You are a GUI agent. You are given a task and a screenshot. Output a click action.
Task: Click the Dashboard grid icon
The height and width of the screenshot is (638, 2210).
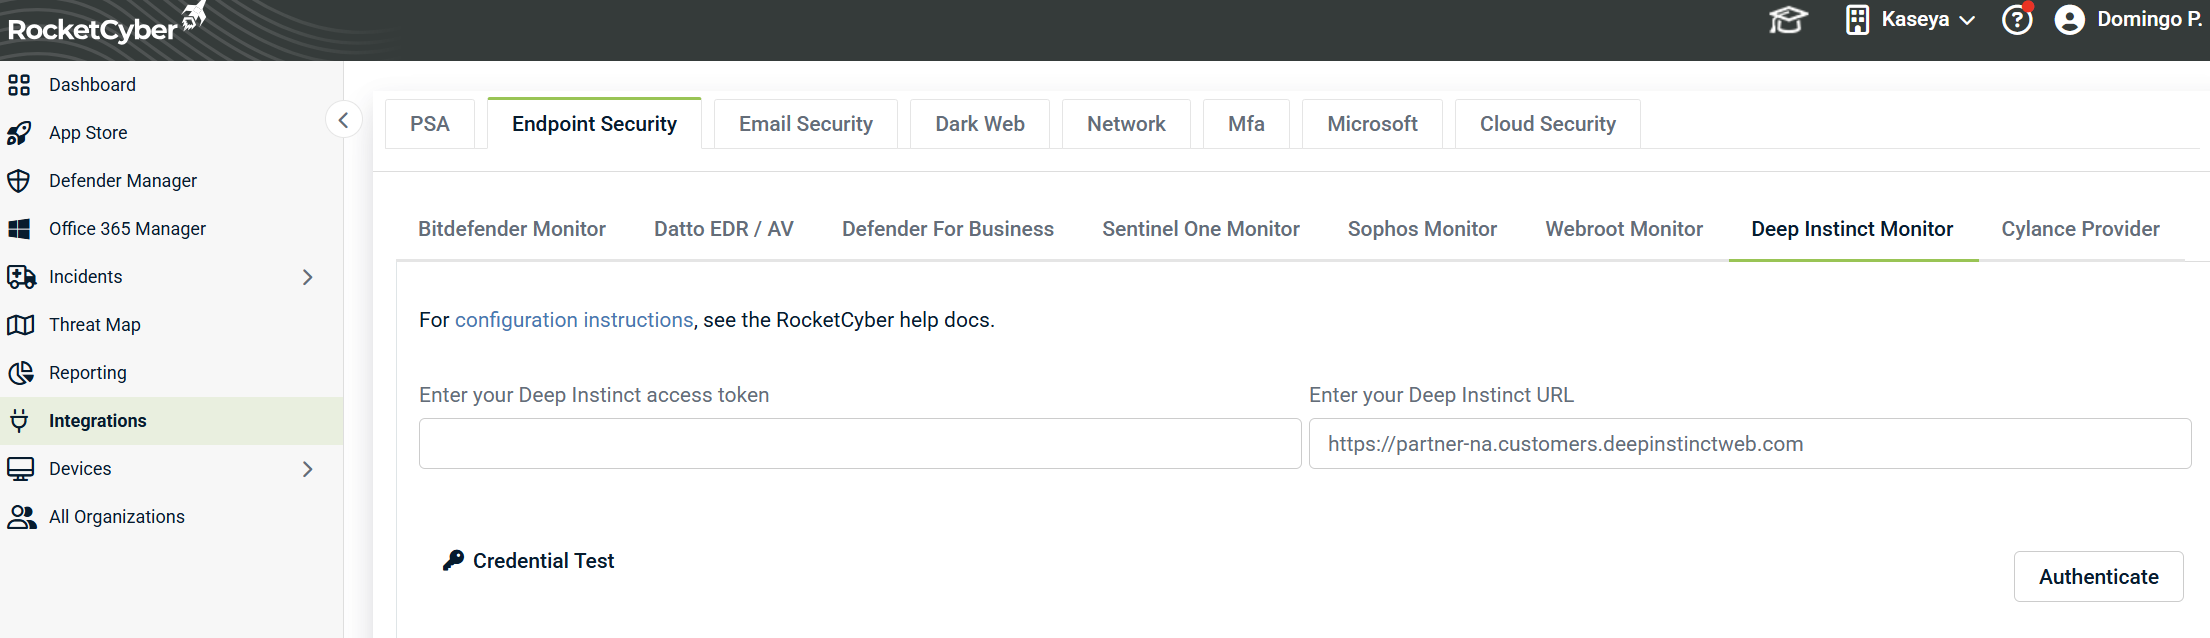pyautogui.click(x=19, y=85)
